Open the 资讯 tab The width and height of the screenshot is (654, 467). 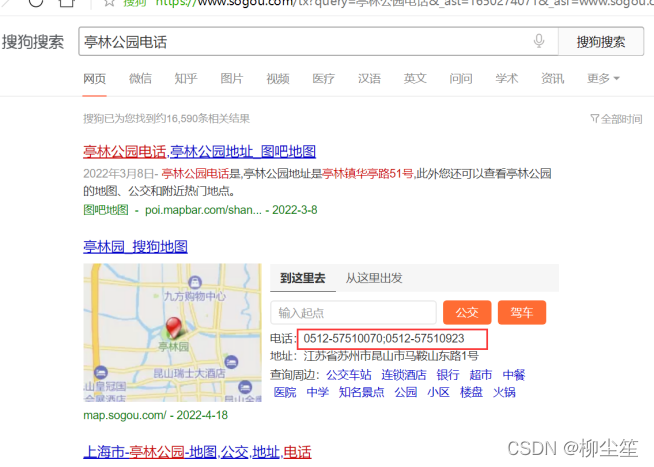point(553,78)
